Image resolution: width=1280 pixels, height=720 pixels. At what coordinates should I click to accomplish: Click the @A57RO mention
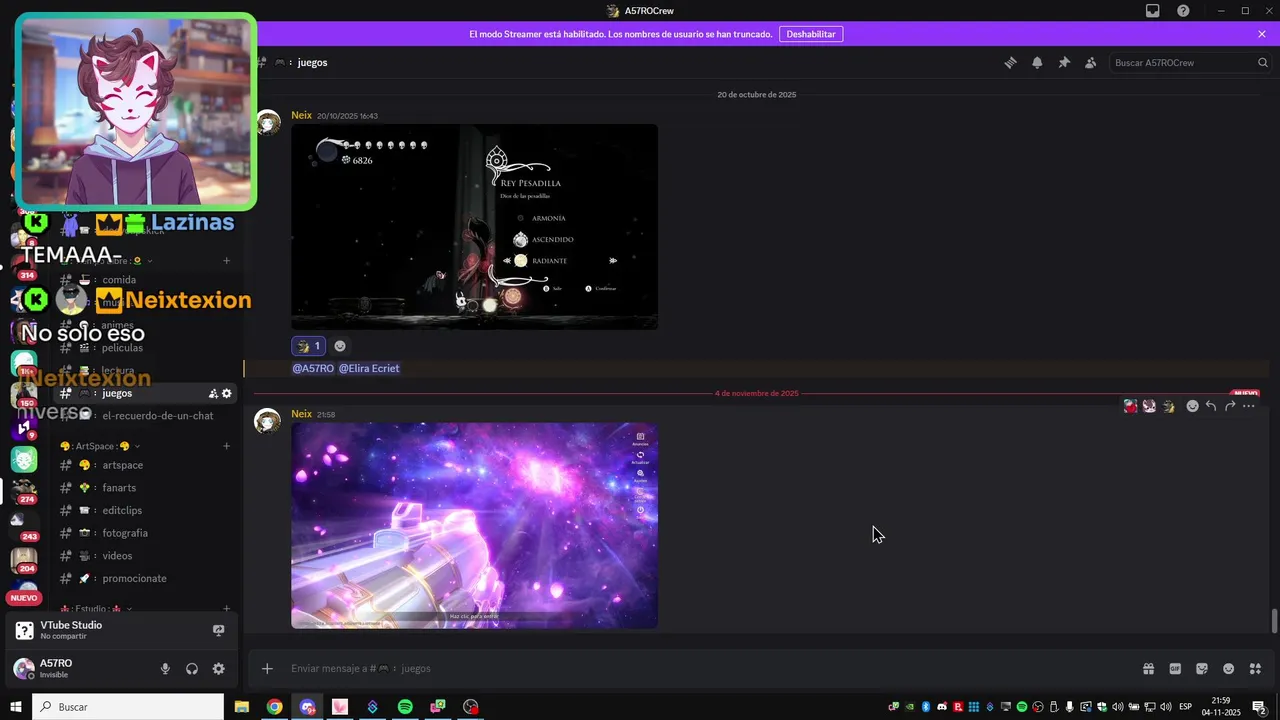[313, 368]
